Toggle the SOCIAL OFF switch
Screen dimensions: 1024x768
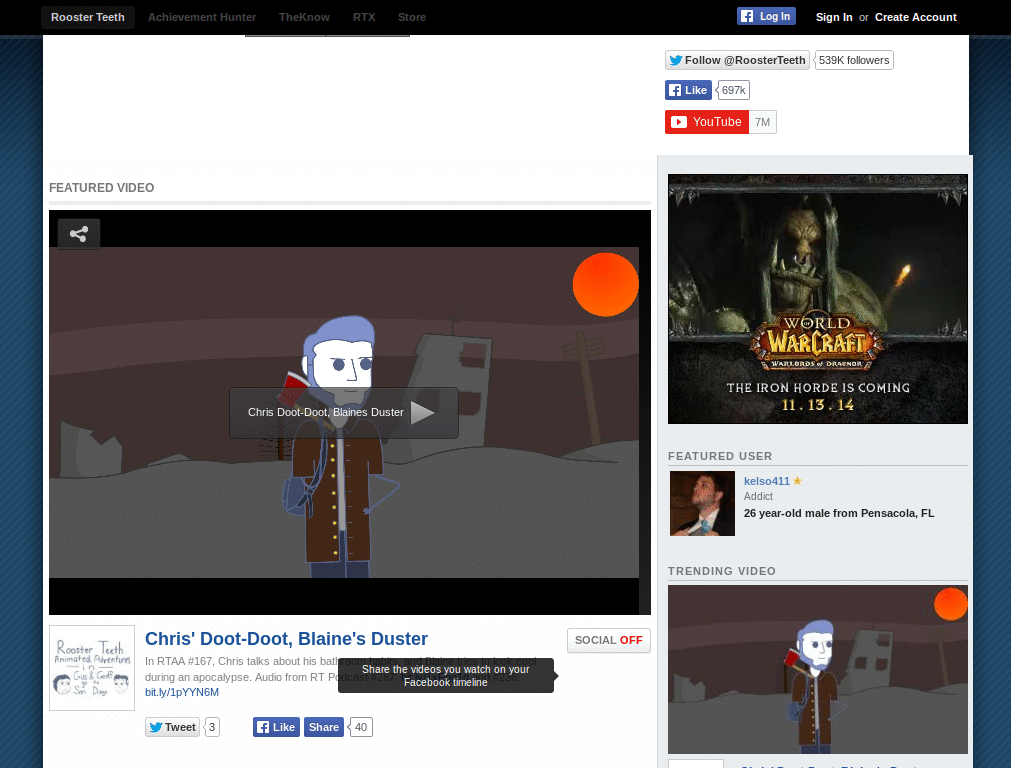(609, 640)
